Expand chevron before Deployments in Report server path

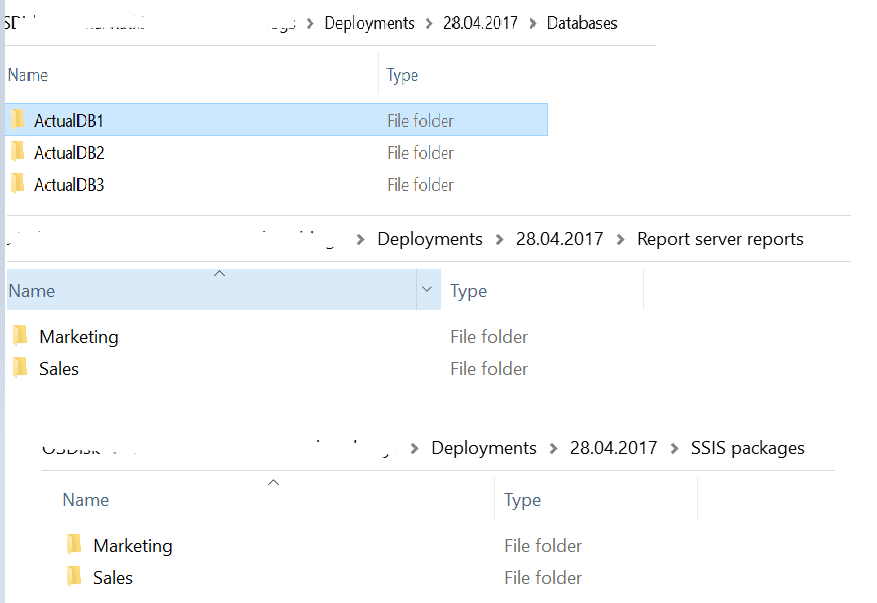click(360, 239)
